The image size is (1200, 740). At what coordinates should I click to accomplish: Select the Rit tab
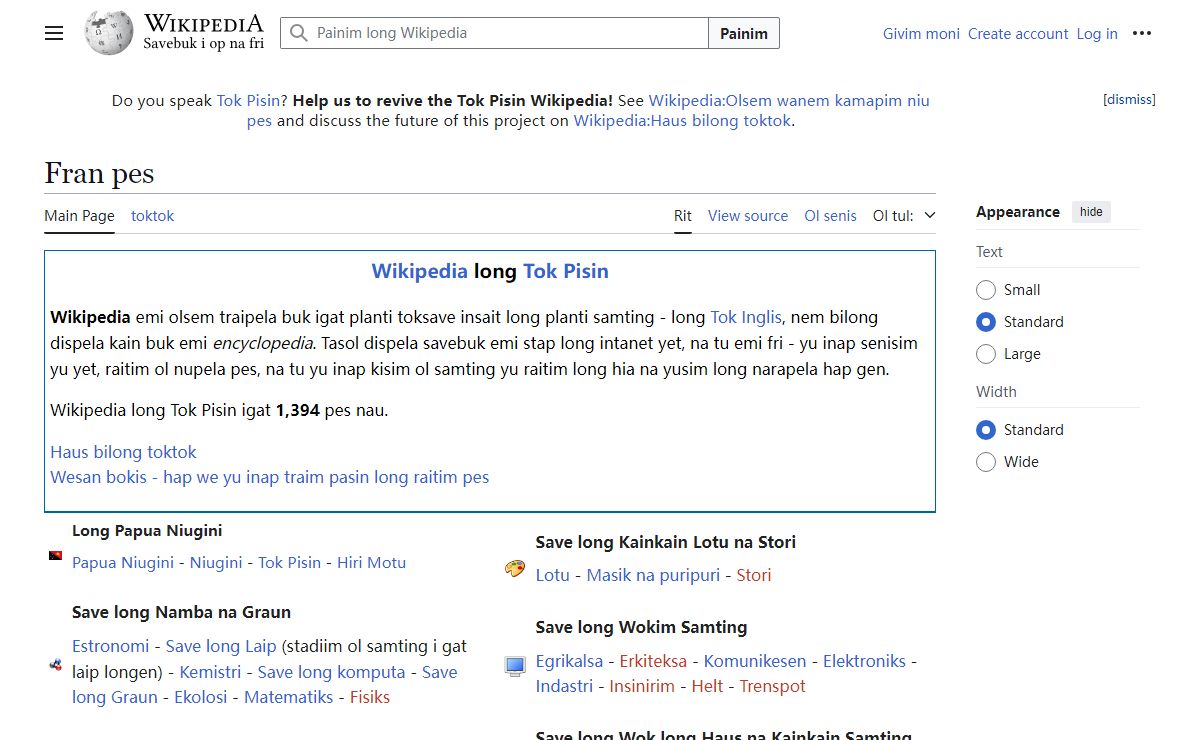[683, 215]
